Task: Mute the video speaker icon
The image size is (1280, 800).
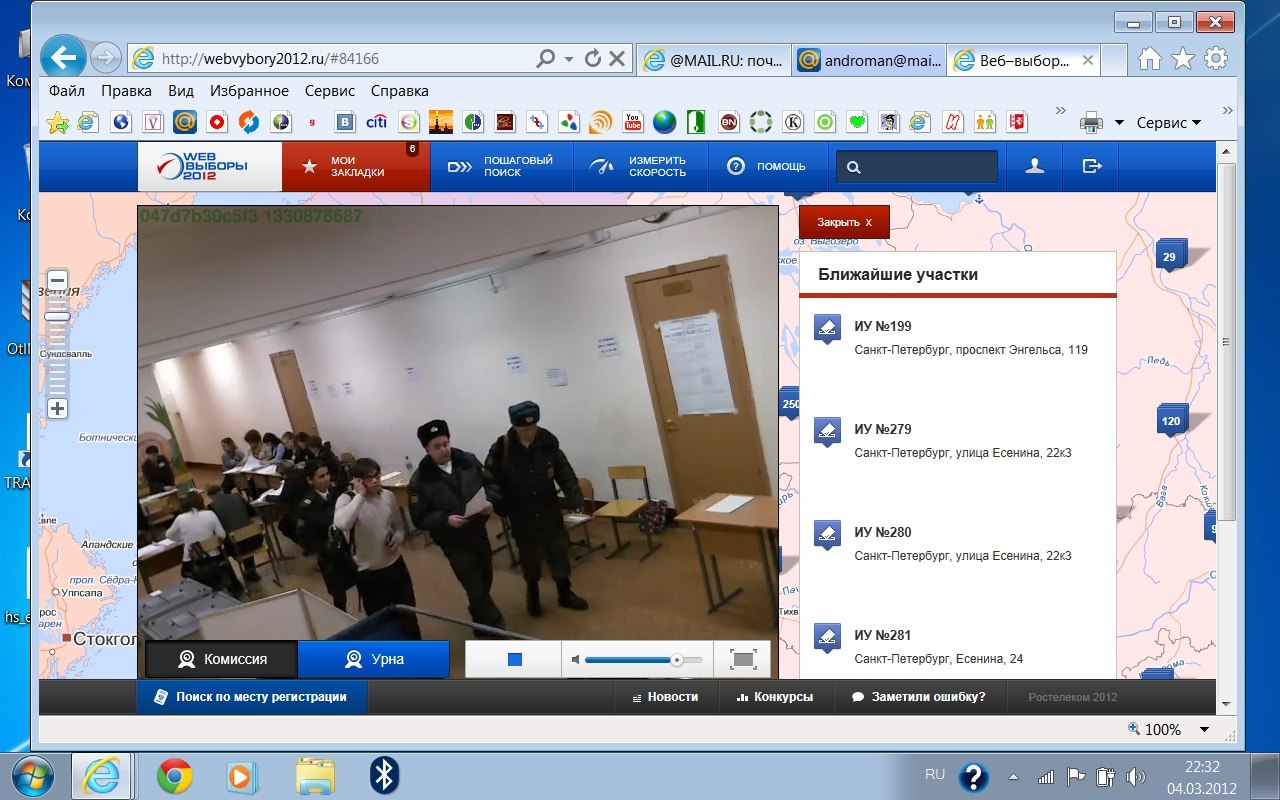Action: click(x=575, y=660)
